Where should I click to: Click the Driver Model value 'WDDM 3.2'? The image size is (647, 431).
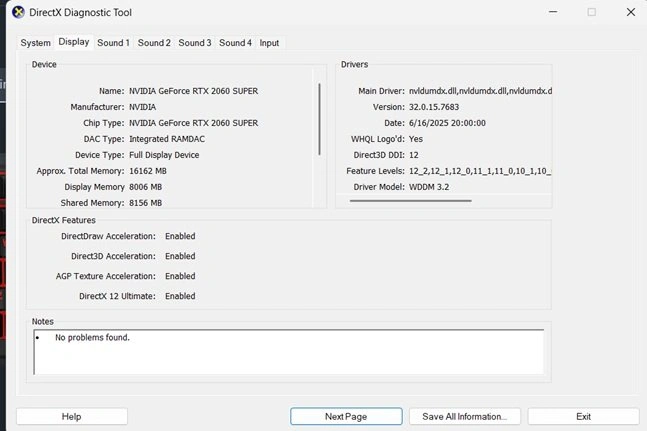point(429,187)
